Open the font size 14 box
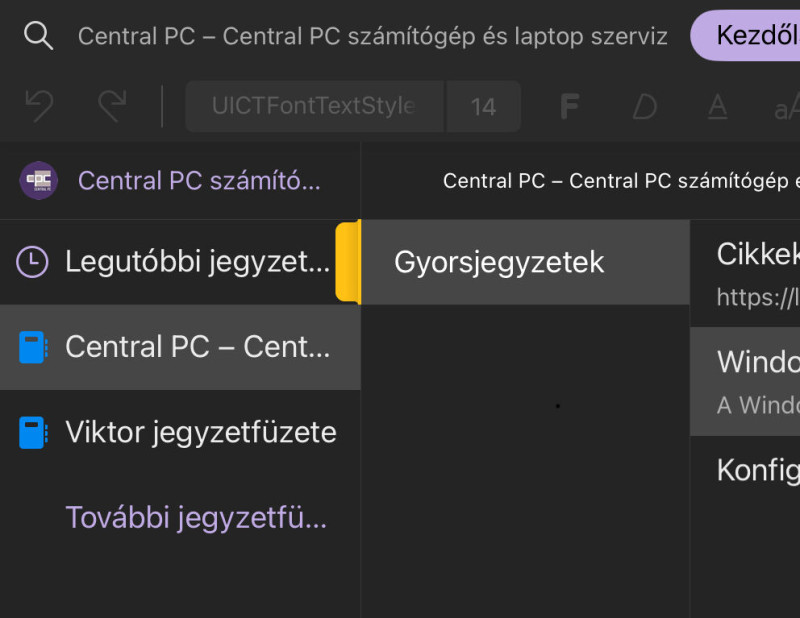 [484, 106]
